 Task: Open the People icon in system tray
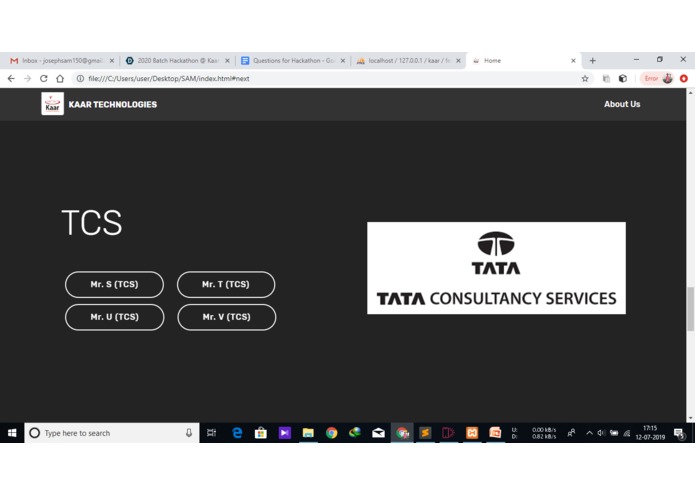(571, 433)
